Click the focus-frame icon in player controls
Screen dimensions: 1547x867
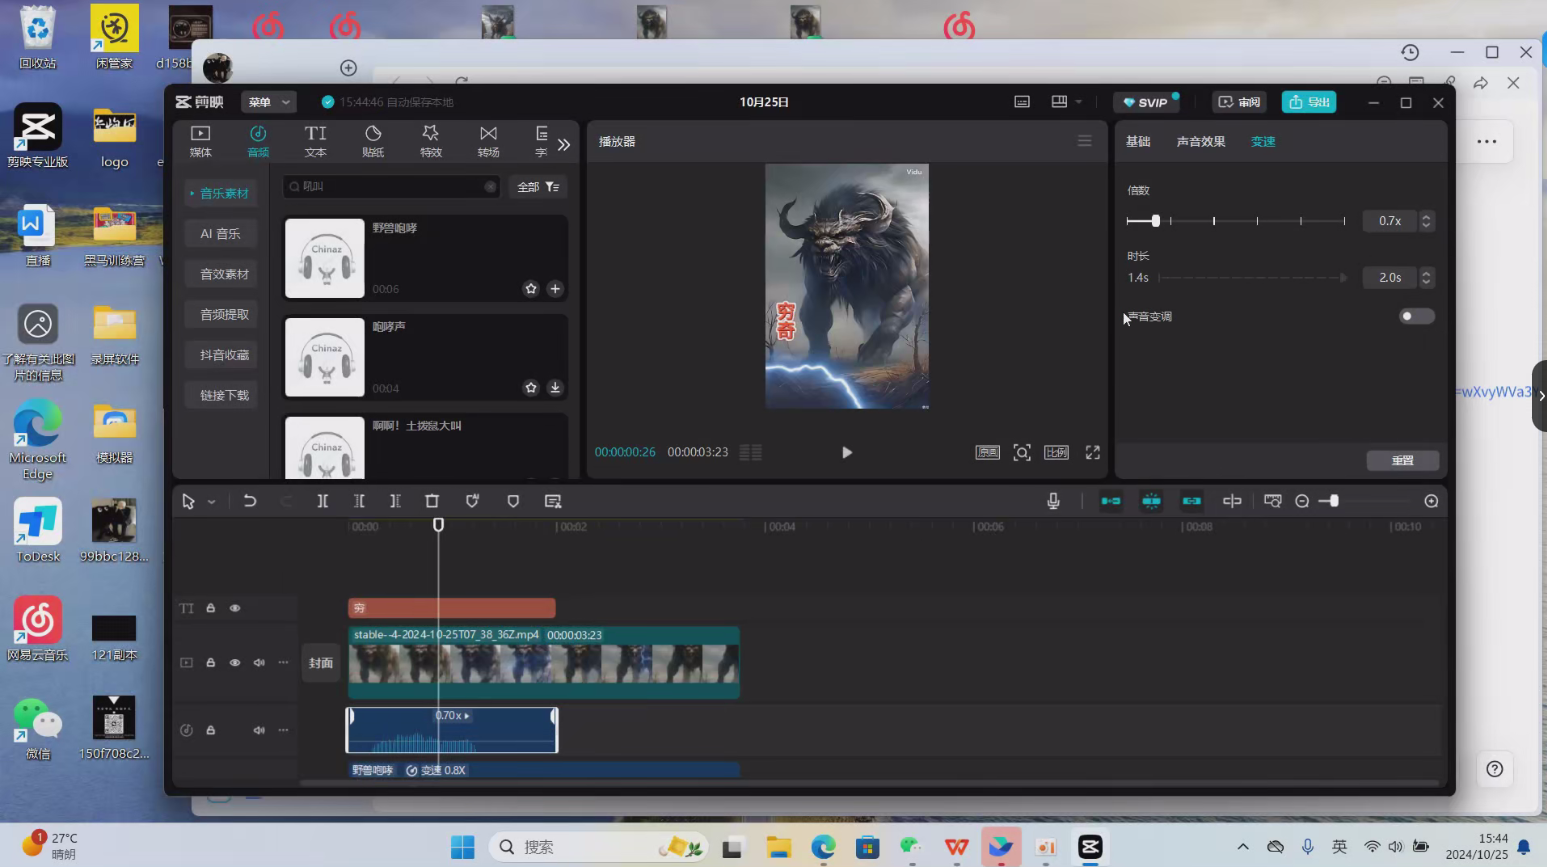[x=1022, y=453]
